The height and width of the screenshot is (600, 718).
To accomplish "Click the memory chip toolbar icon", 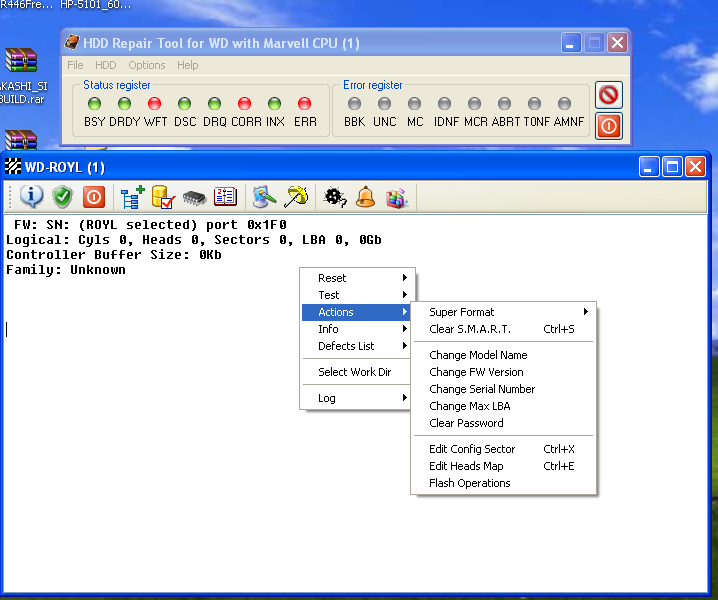I will (194, 198).
